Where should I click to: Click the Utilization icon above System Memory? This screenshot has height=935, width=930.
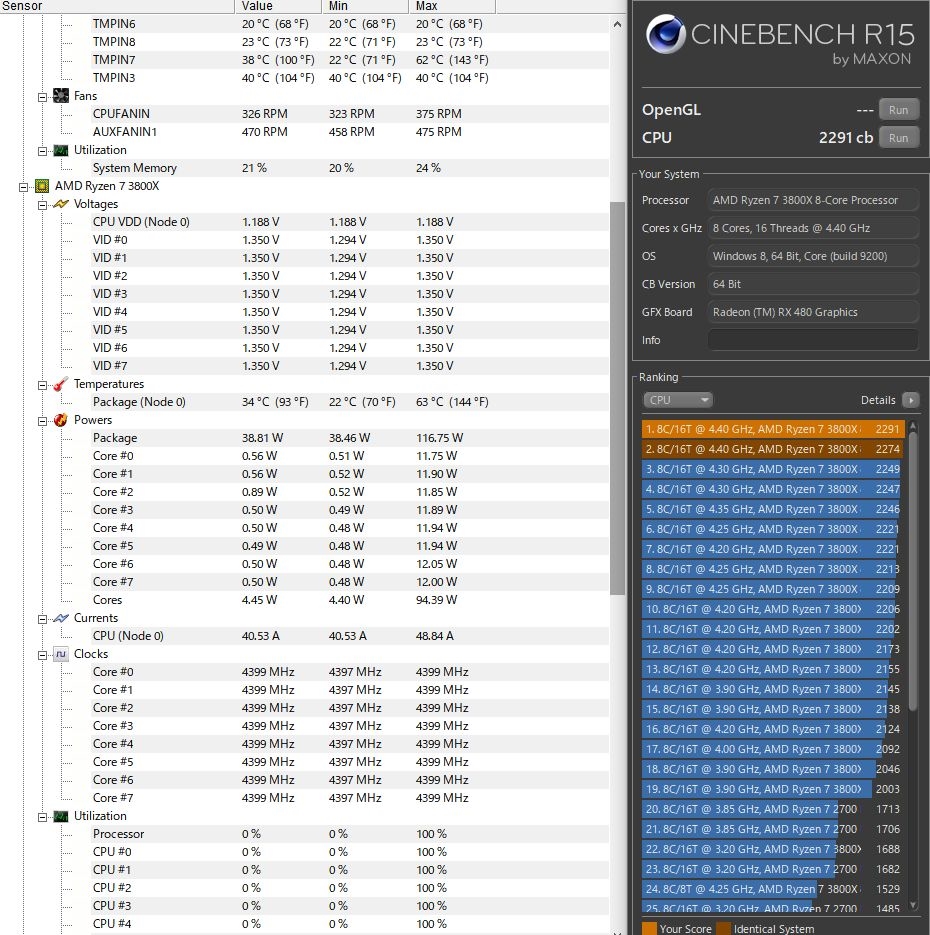[x=61, y=150]
